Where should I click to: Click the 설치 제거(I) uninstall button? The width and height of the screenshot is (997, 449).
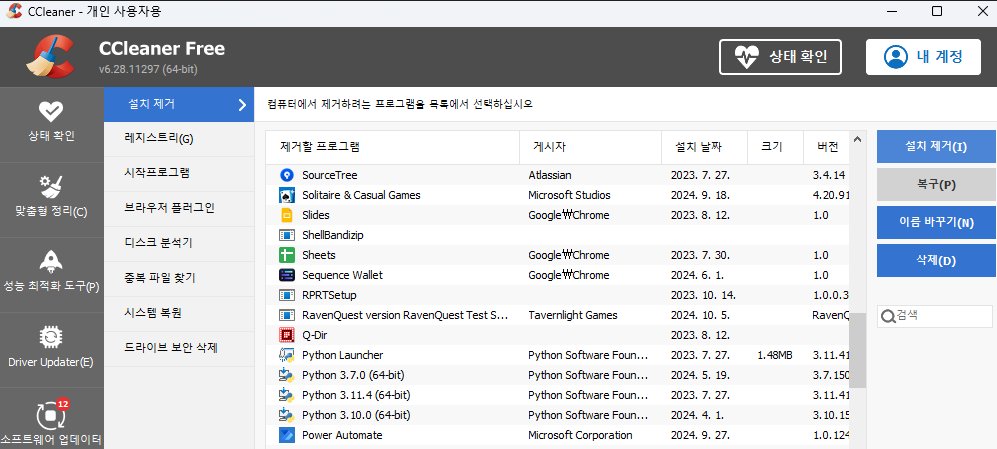coord(936,147)
